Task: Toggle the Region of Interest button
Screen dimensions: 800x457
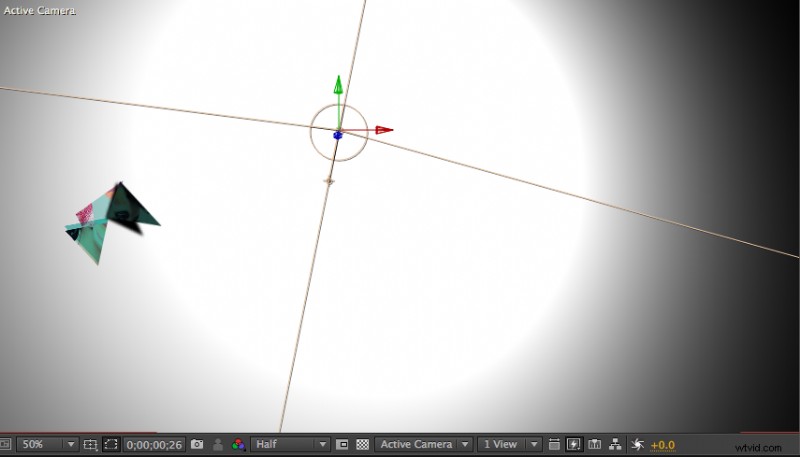Action: [343, 444]
